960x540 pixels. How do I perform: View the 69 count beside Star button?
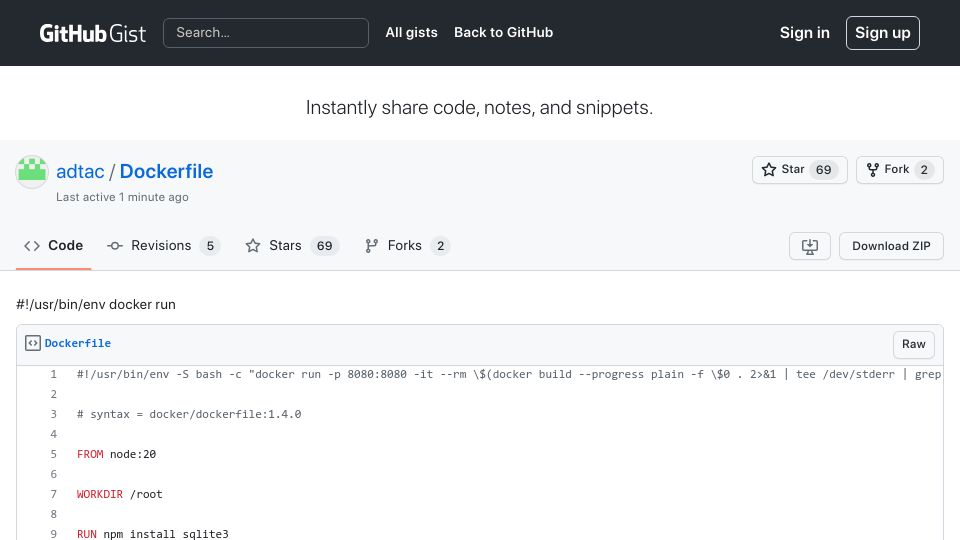click(823, 170)
